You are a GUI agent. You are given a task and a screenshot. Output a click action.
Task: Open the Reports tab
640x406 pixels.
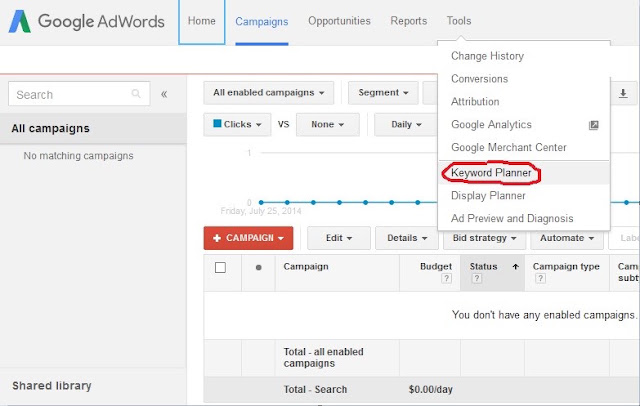[x=409, y=21]
